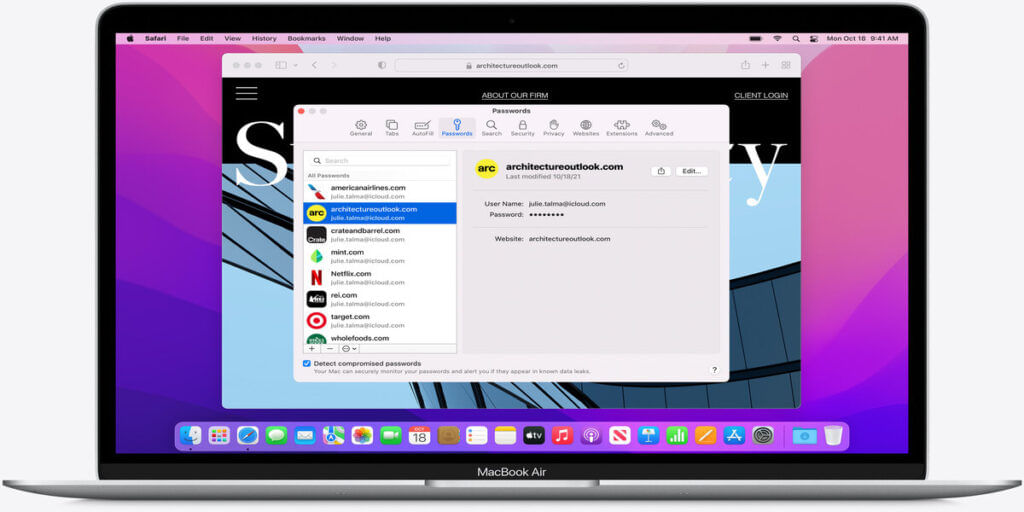Viewport: 1024px width, 512px height.
Task: Open the File menu
Action: [x=183, y=39]
